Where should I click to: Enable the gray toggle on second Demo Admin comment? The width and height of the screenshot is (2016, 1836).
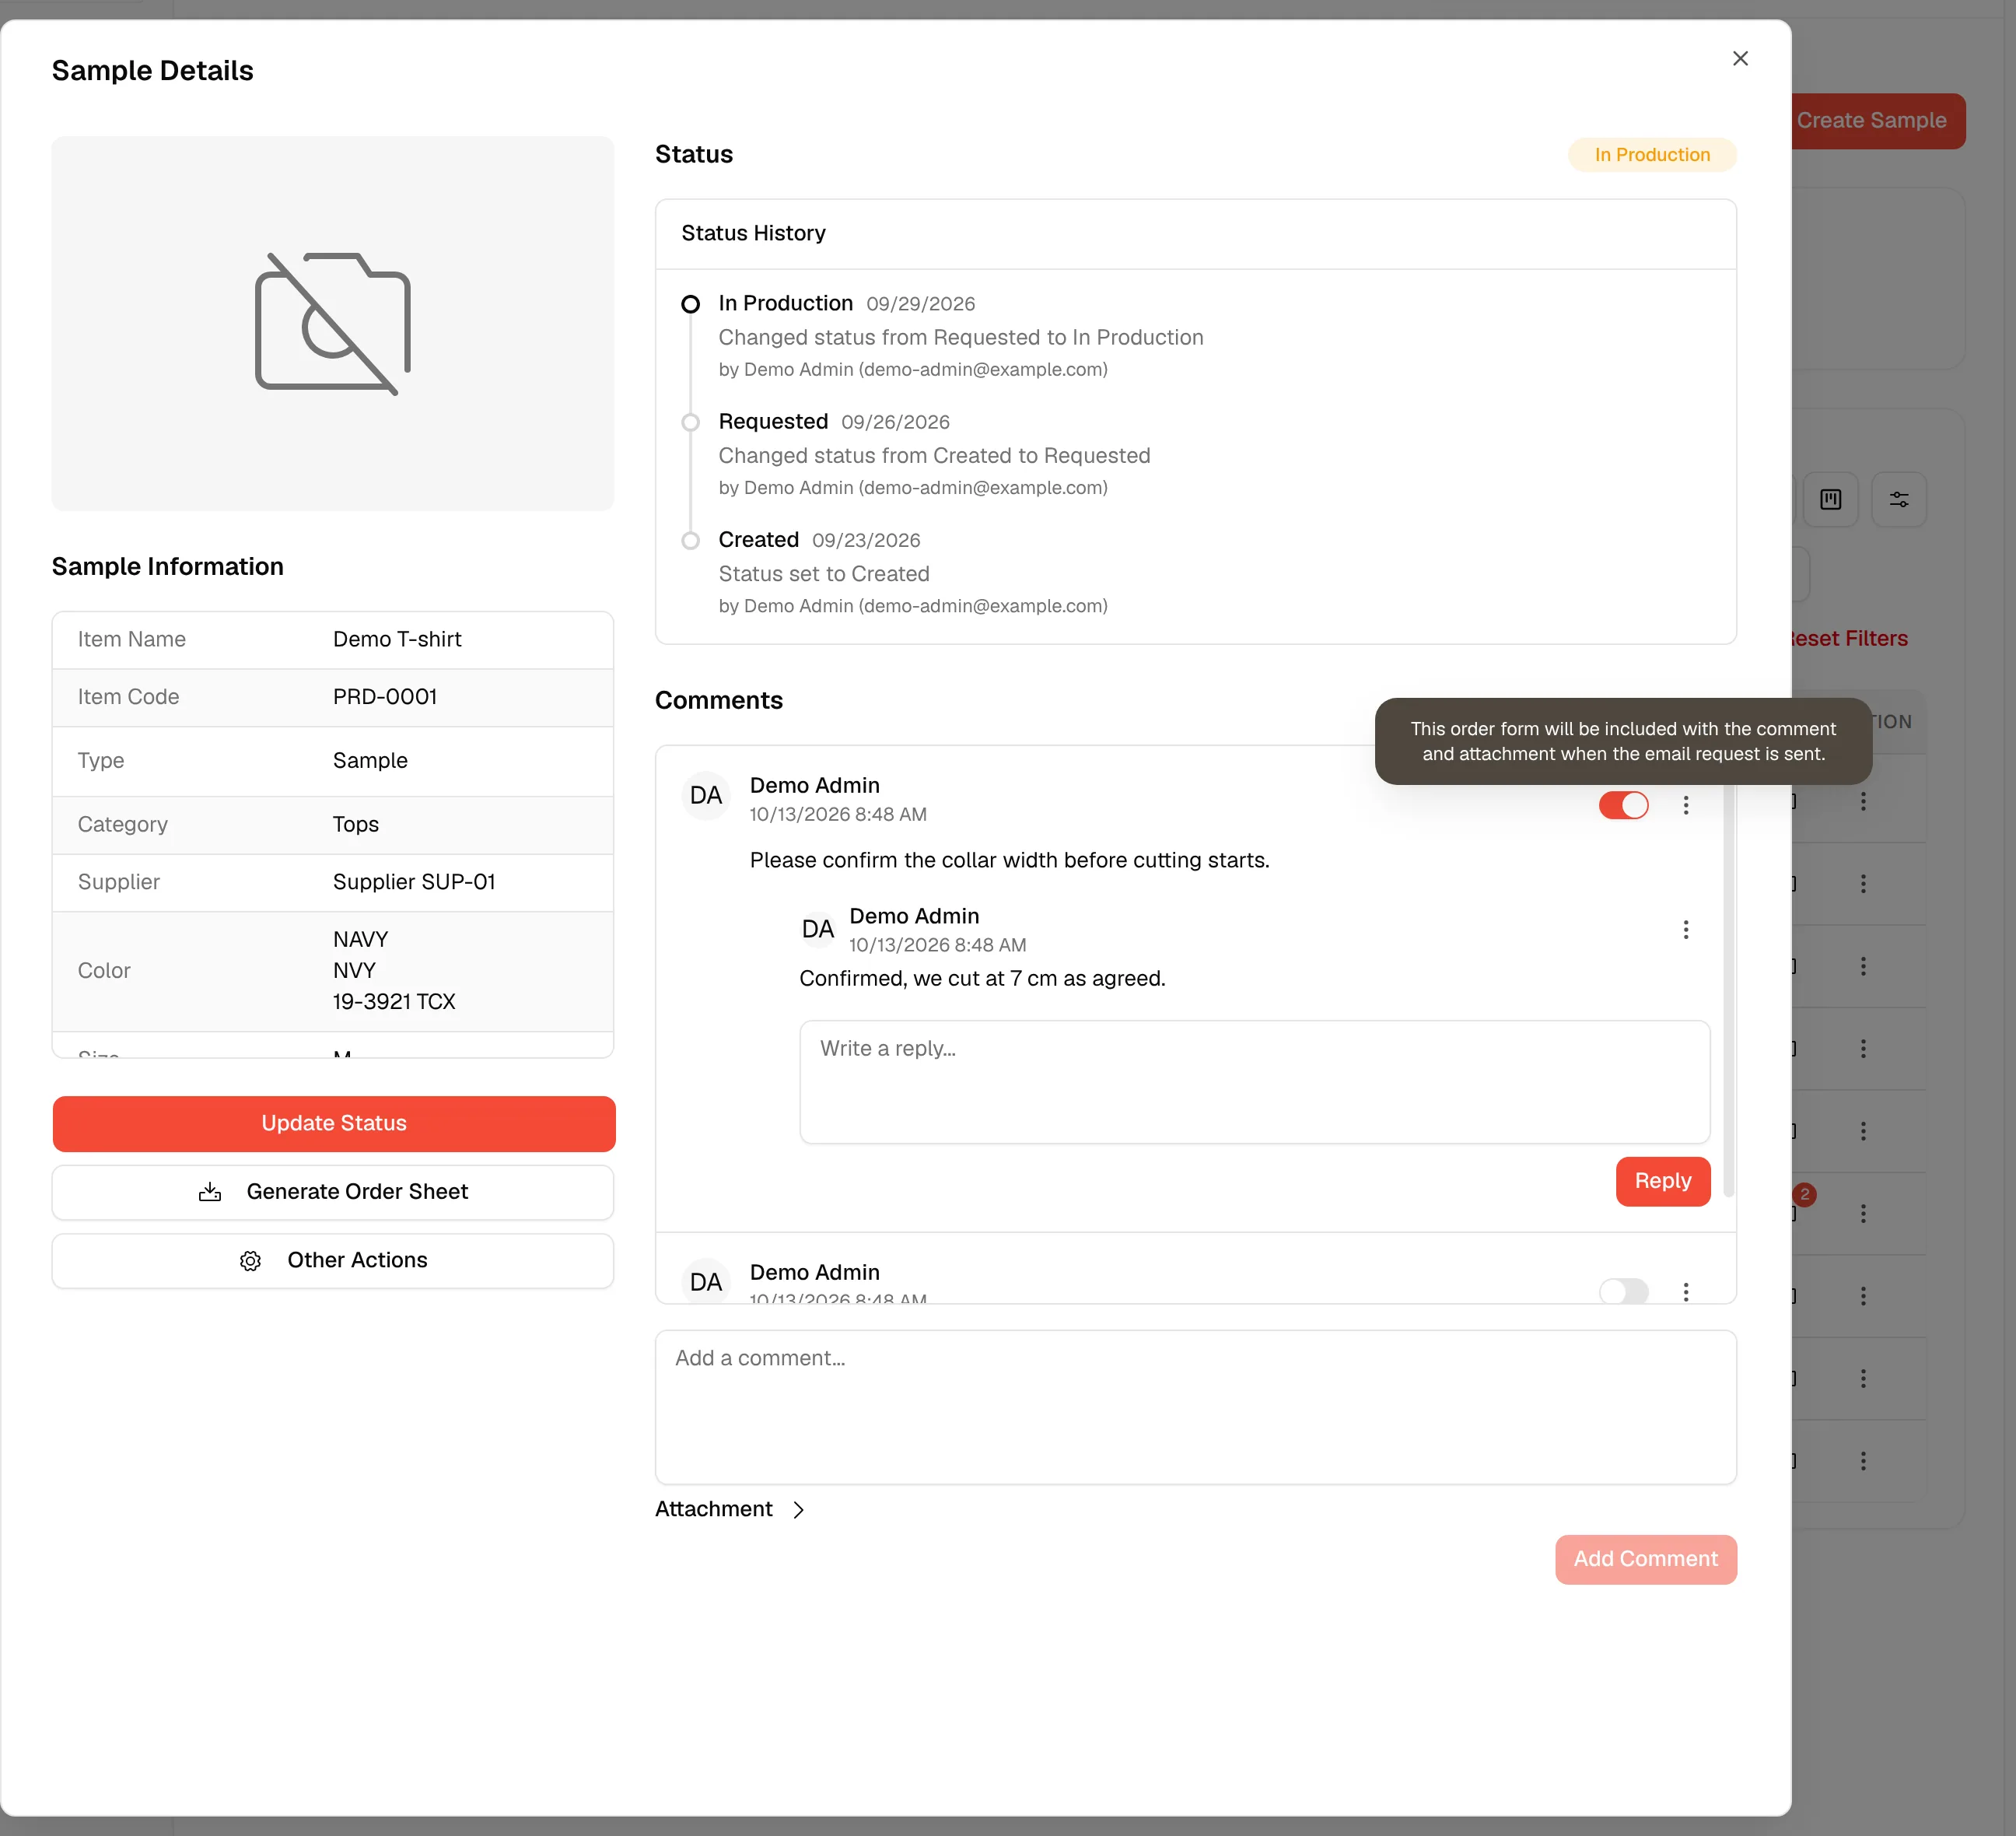coord(1623,1291)
